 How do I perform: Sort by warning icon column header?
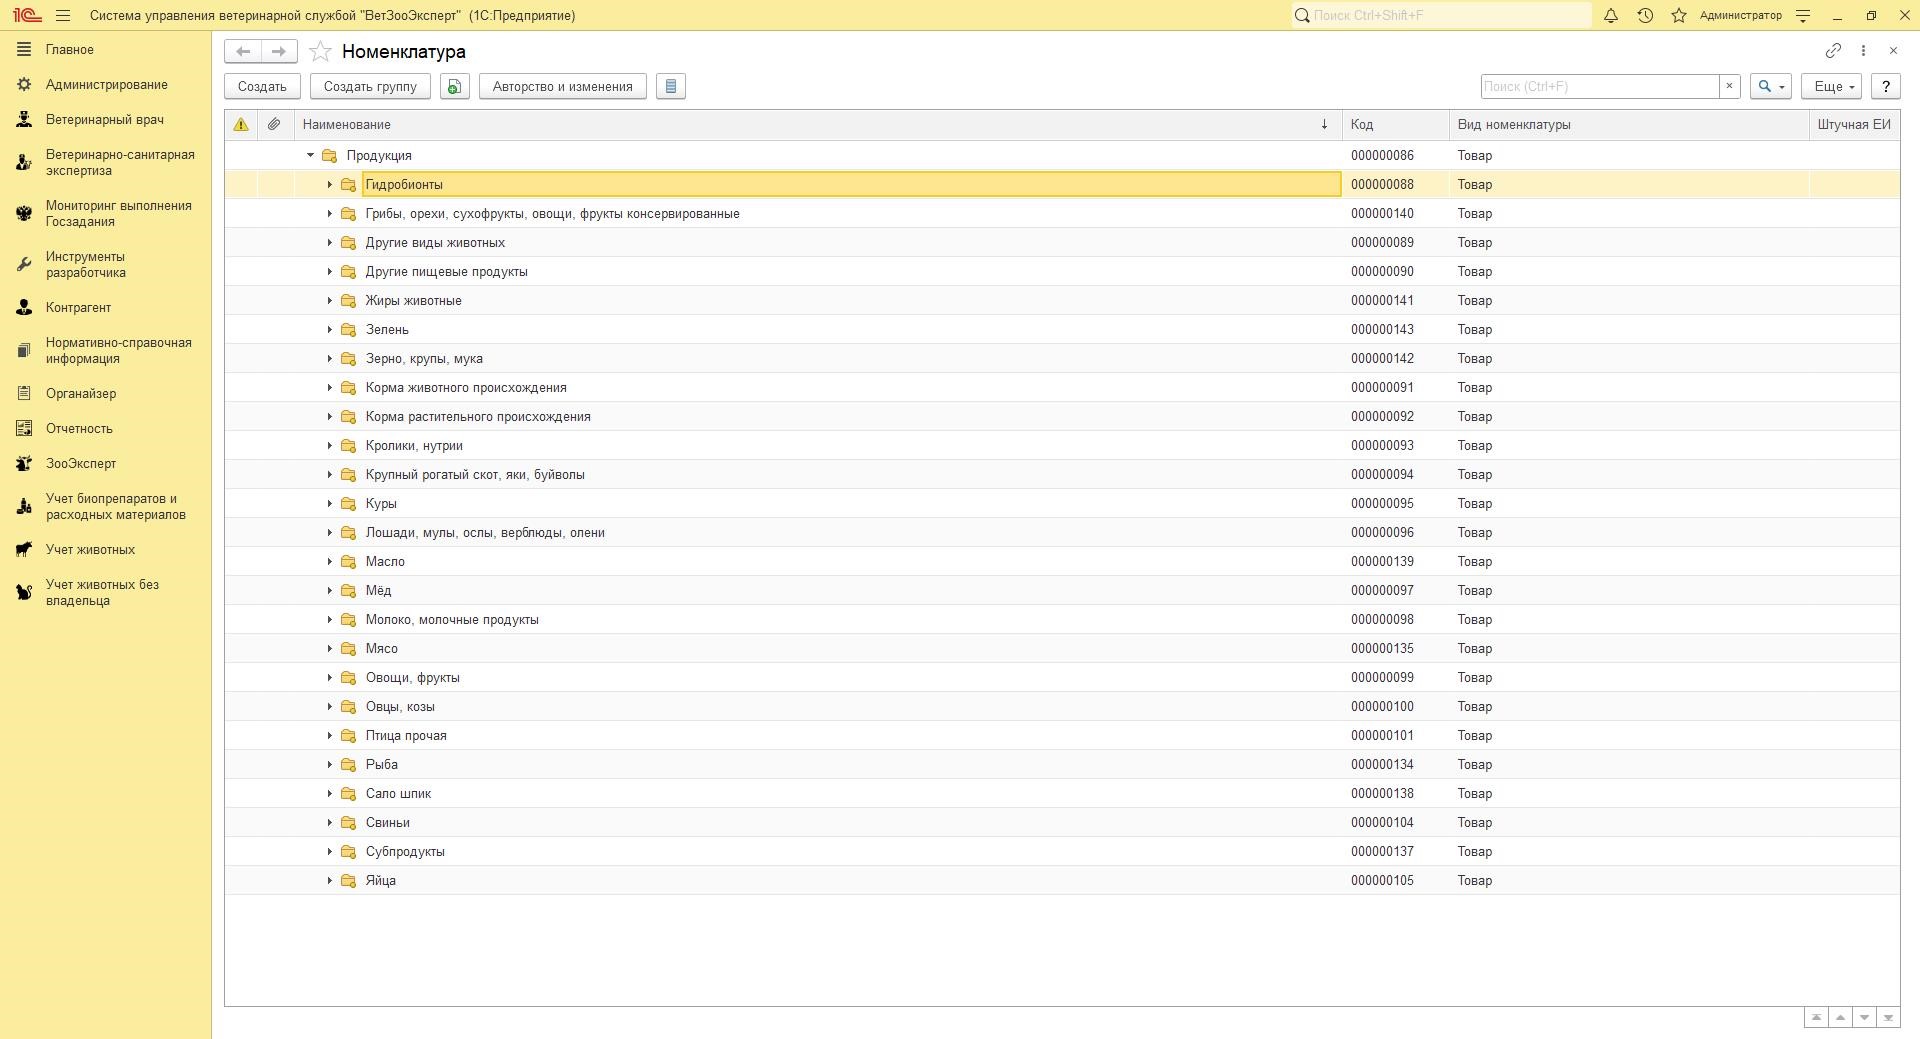241,125
